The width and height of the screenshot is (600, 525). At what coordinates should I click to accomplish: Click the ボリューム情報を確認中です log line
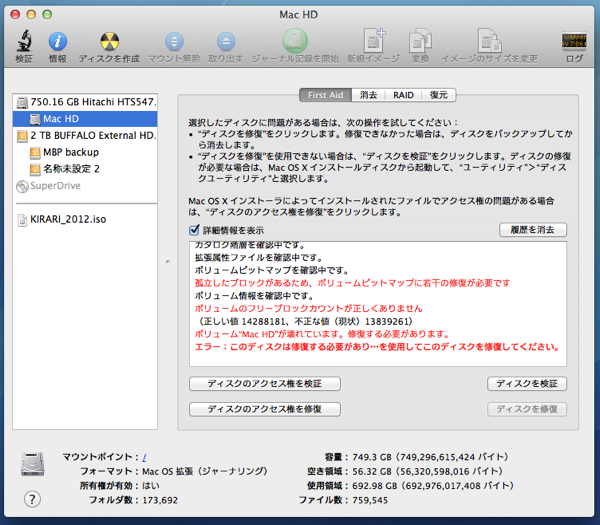pos(254,295)
